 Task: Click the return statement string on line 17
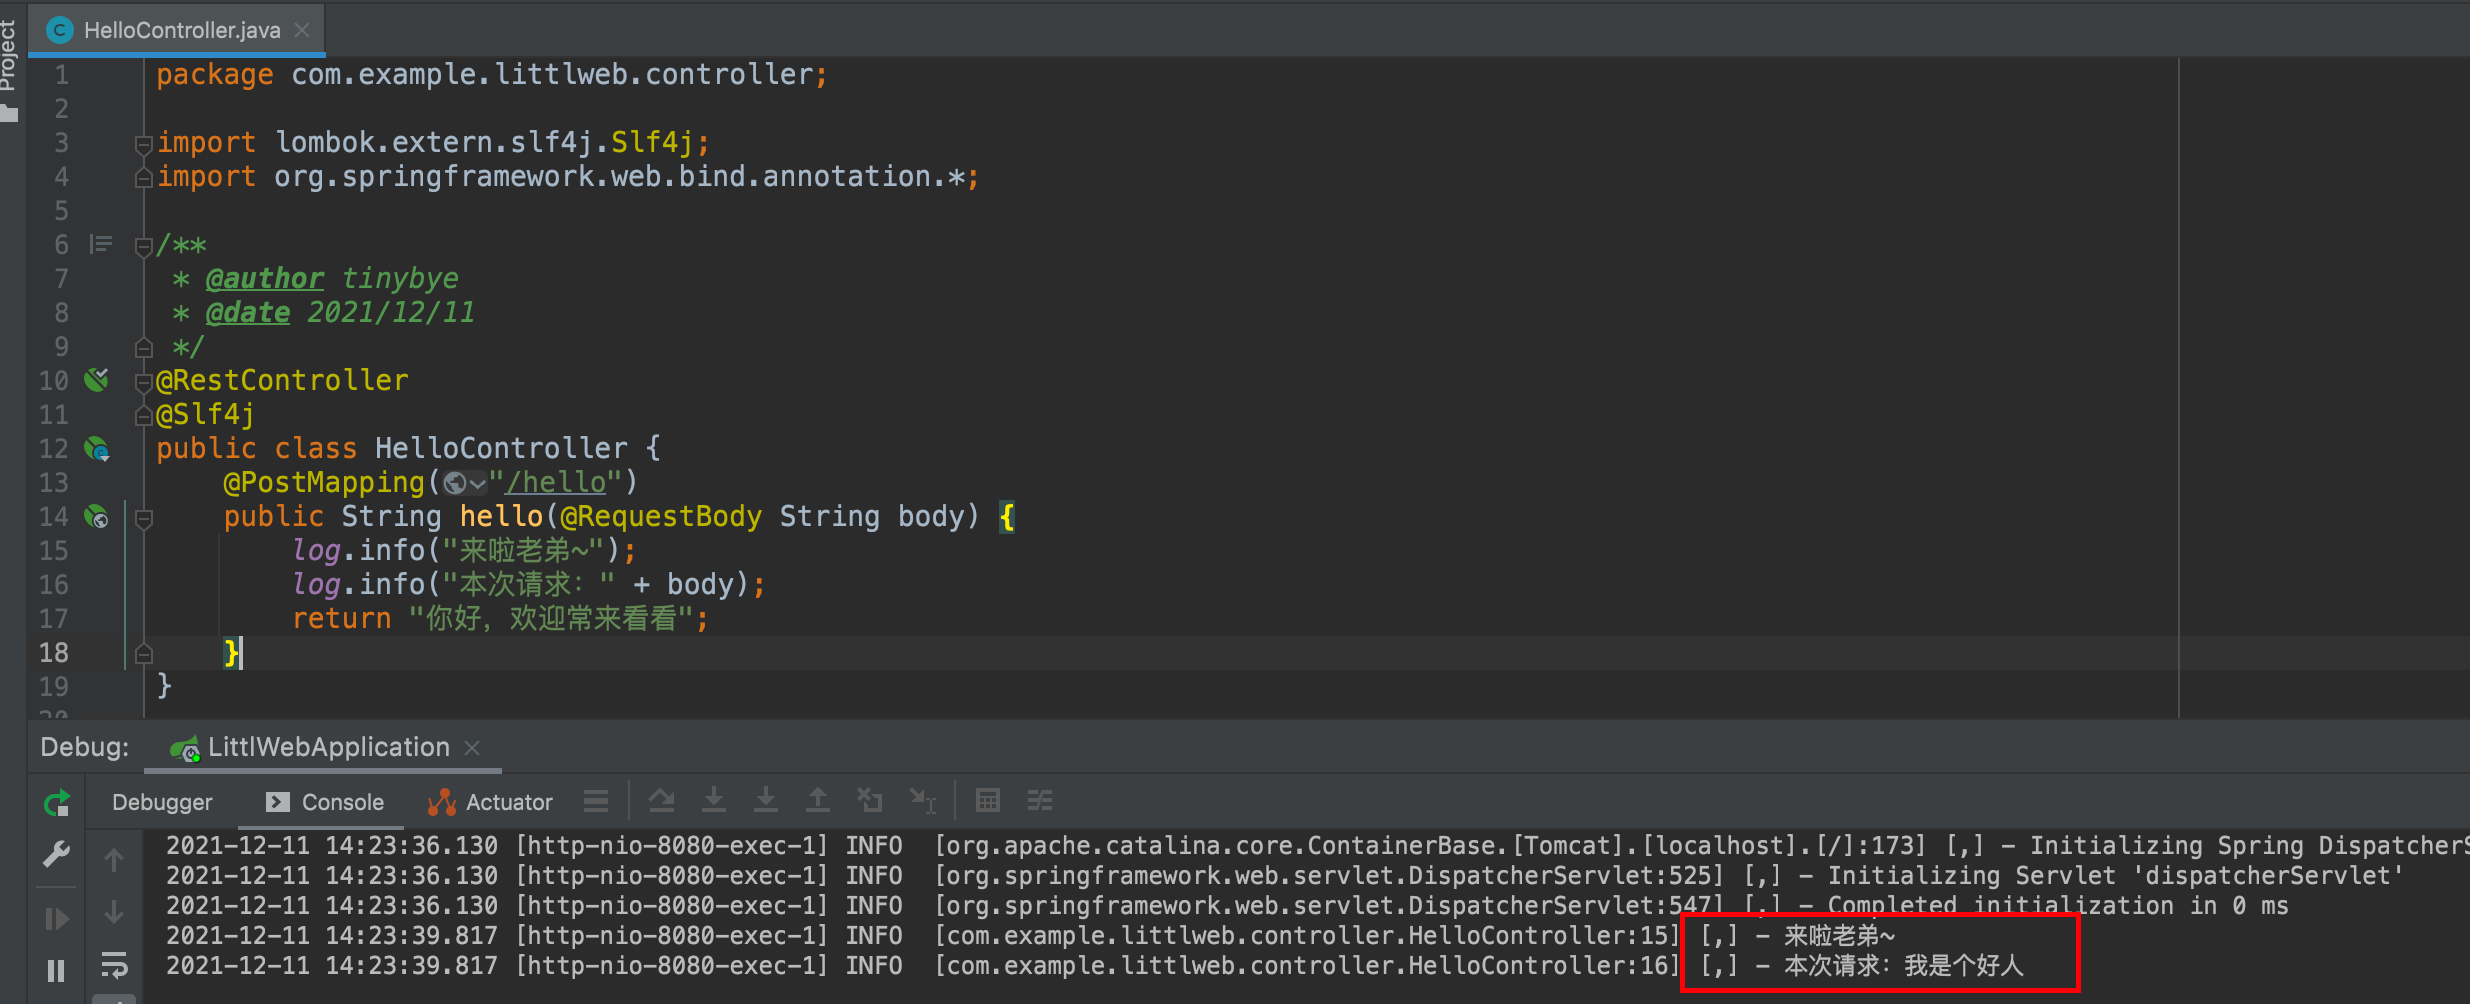point(552,618)
